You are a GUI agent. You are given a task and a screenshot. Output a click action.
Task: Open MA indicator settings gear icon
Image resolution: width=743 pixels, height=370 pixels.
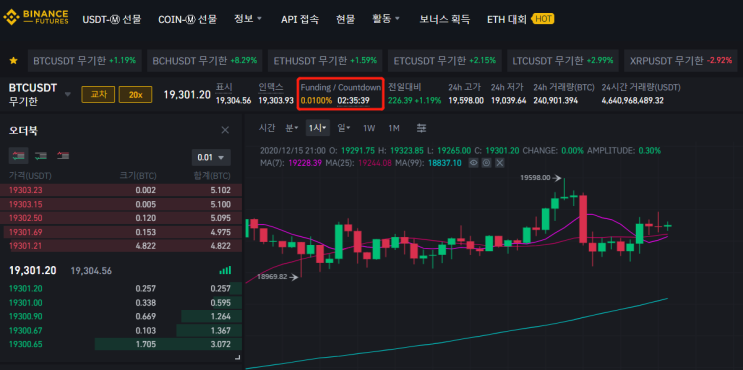click(486, 162)
